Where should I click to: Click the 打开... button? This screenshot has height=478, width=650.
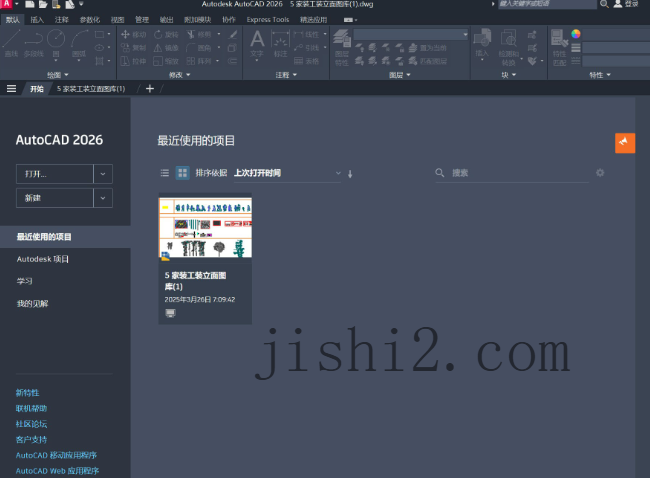tap(55, 174)
